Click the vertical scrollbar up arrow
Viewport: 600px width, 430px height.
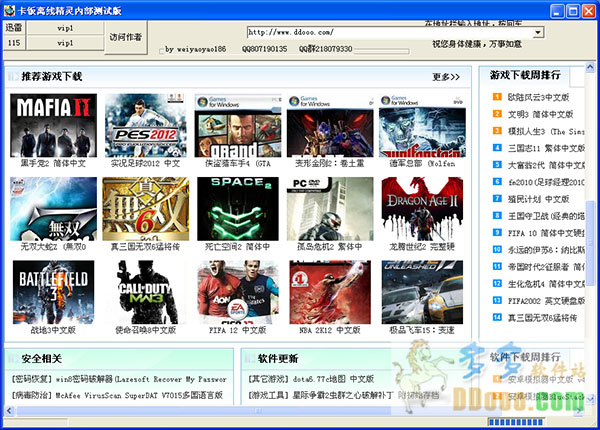[x=590, y=68]
